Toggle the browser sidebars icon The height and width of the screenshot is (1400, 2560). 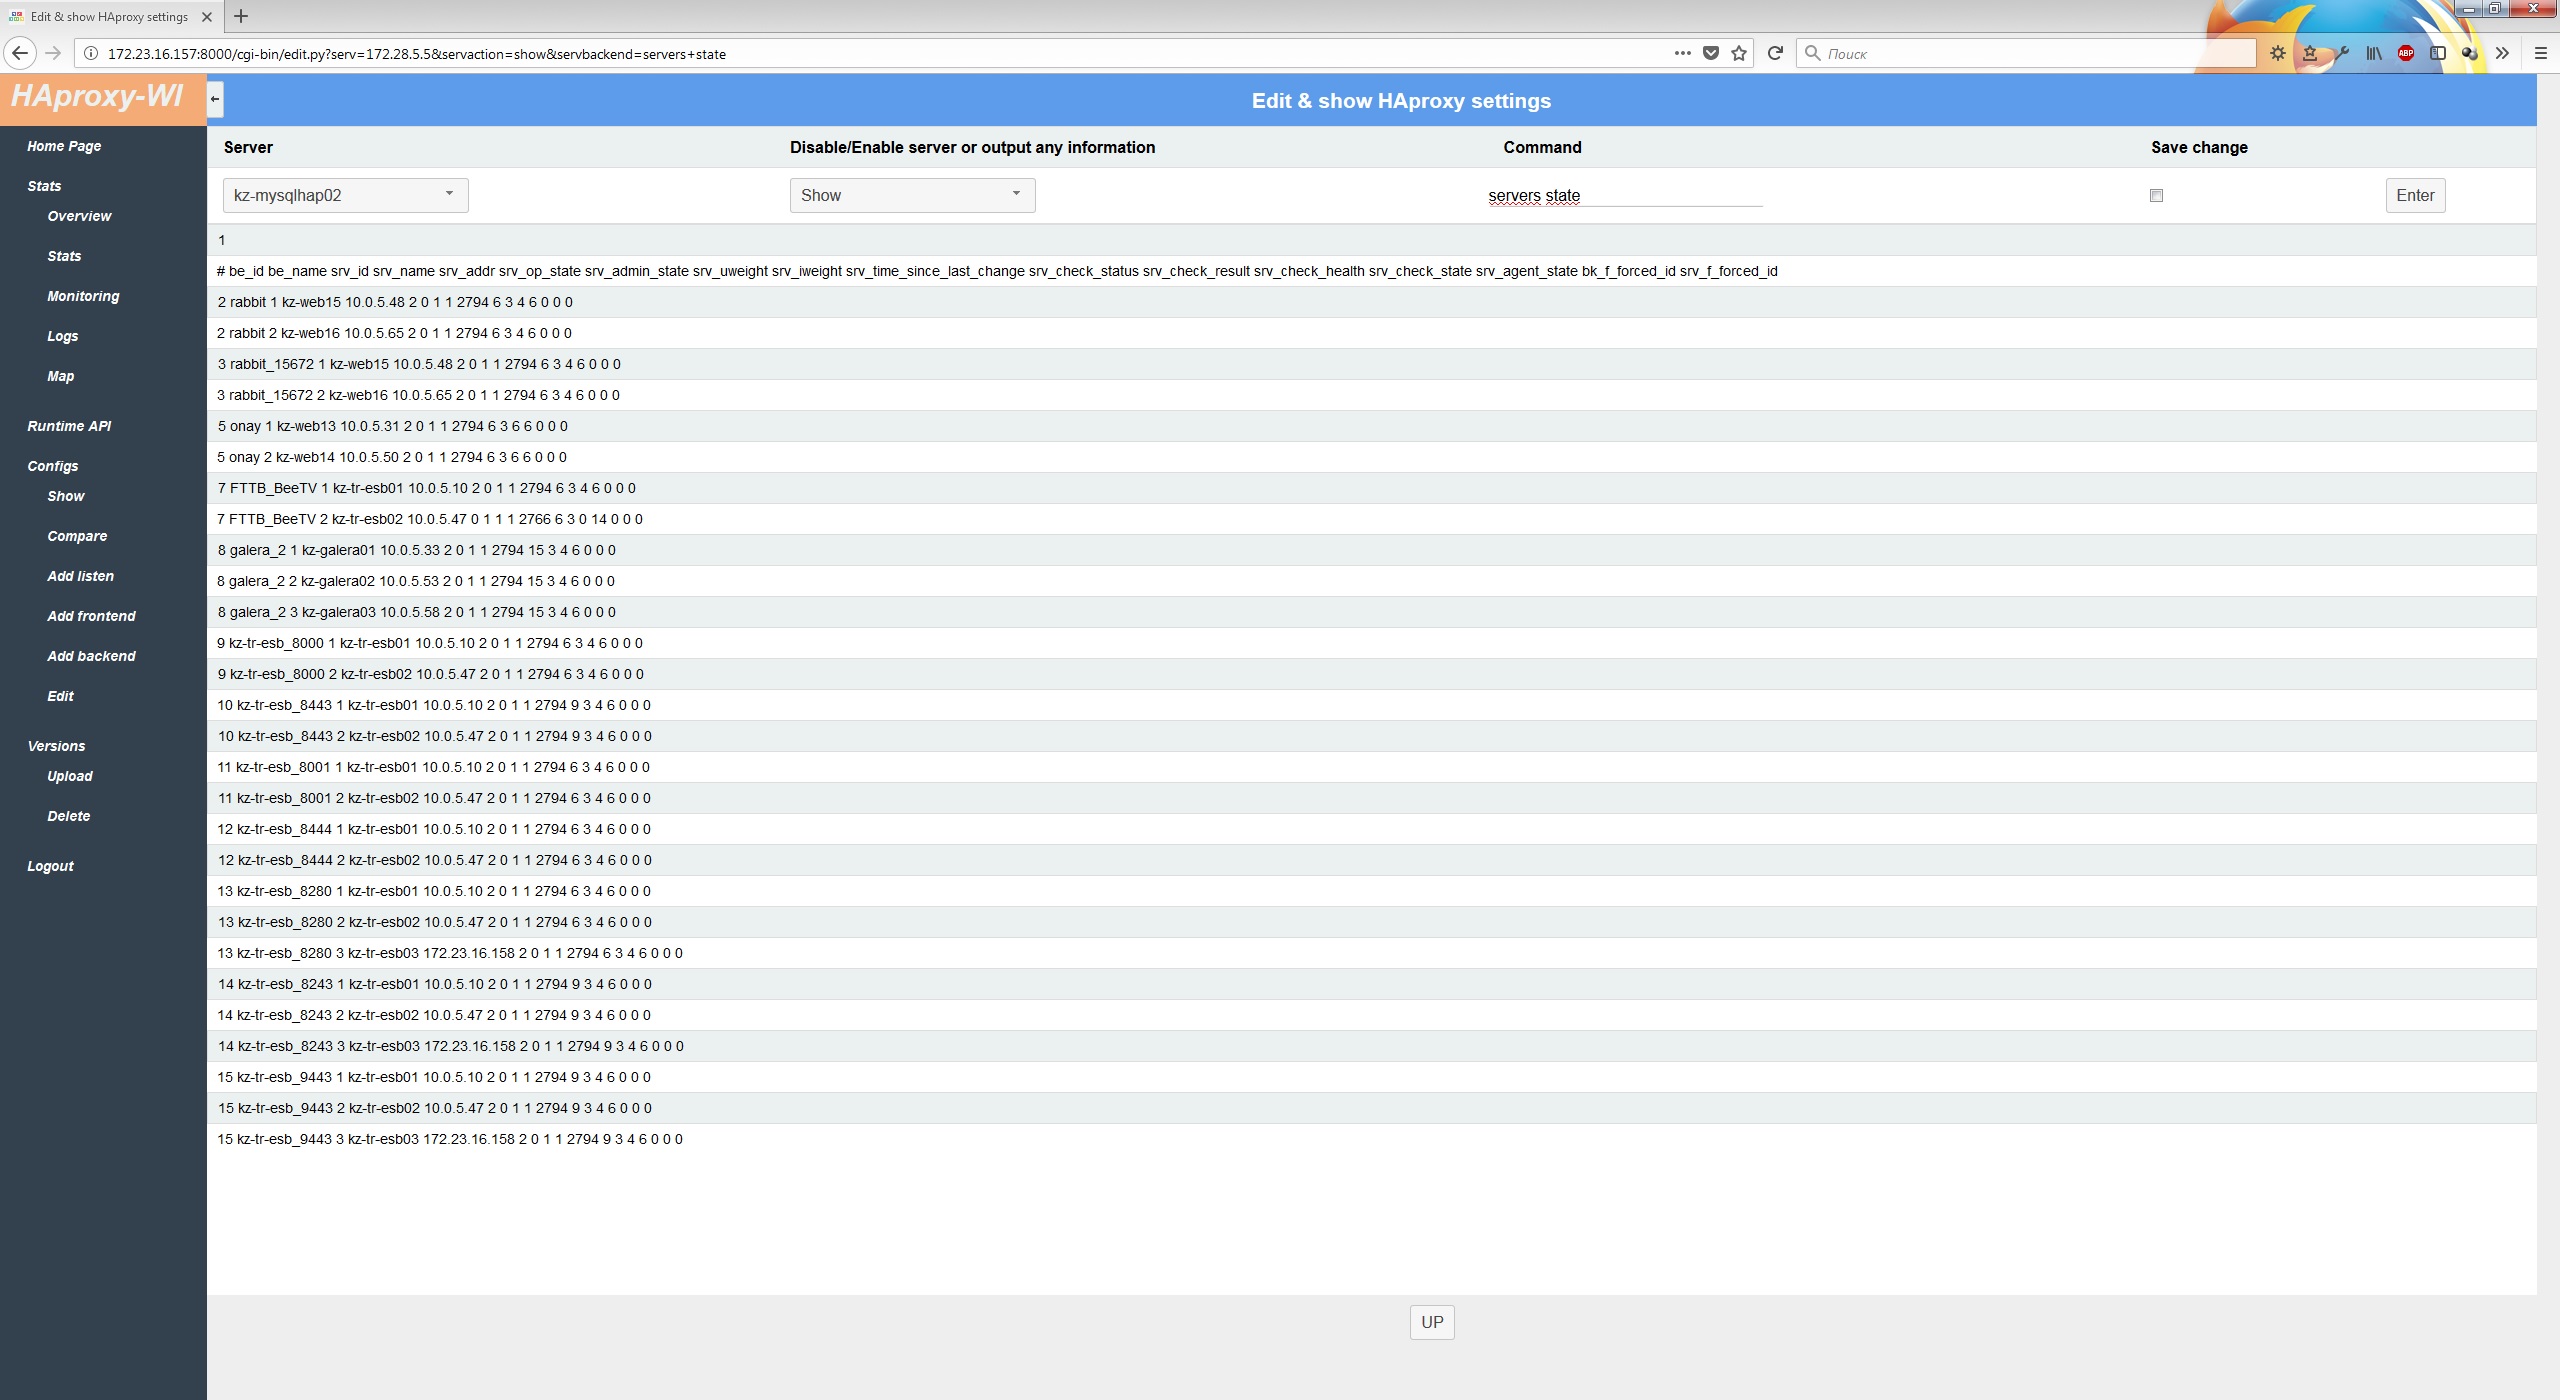(2438, 53)
